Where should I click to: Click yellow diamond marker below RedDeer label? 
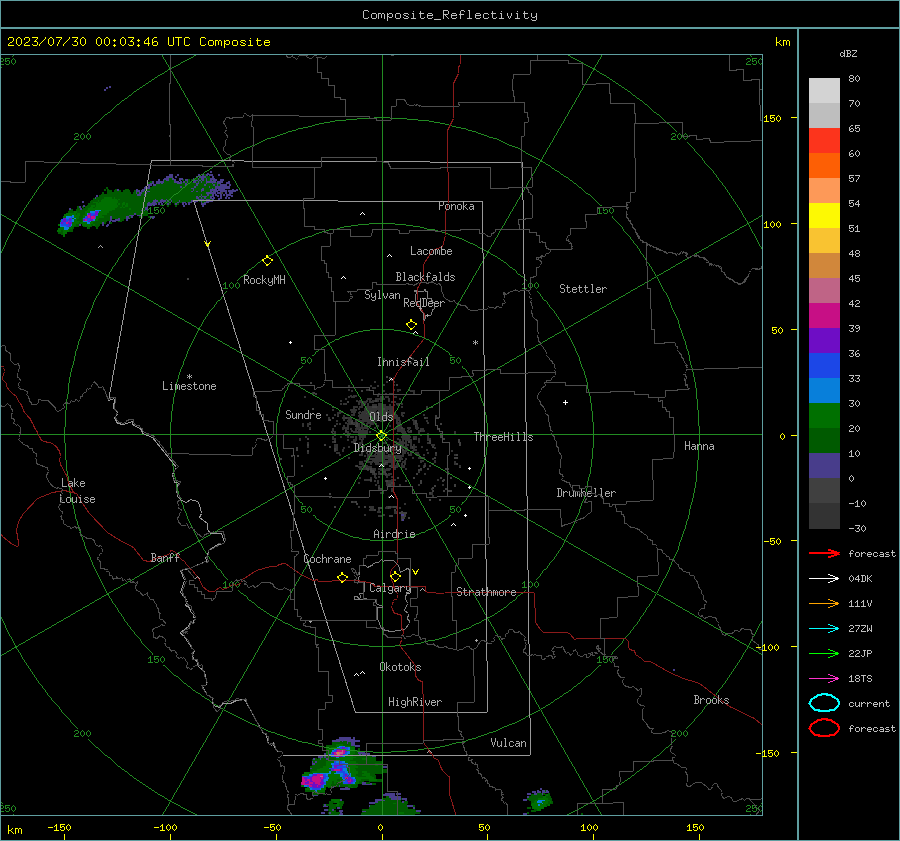[411, 325]
